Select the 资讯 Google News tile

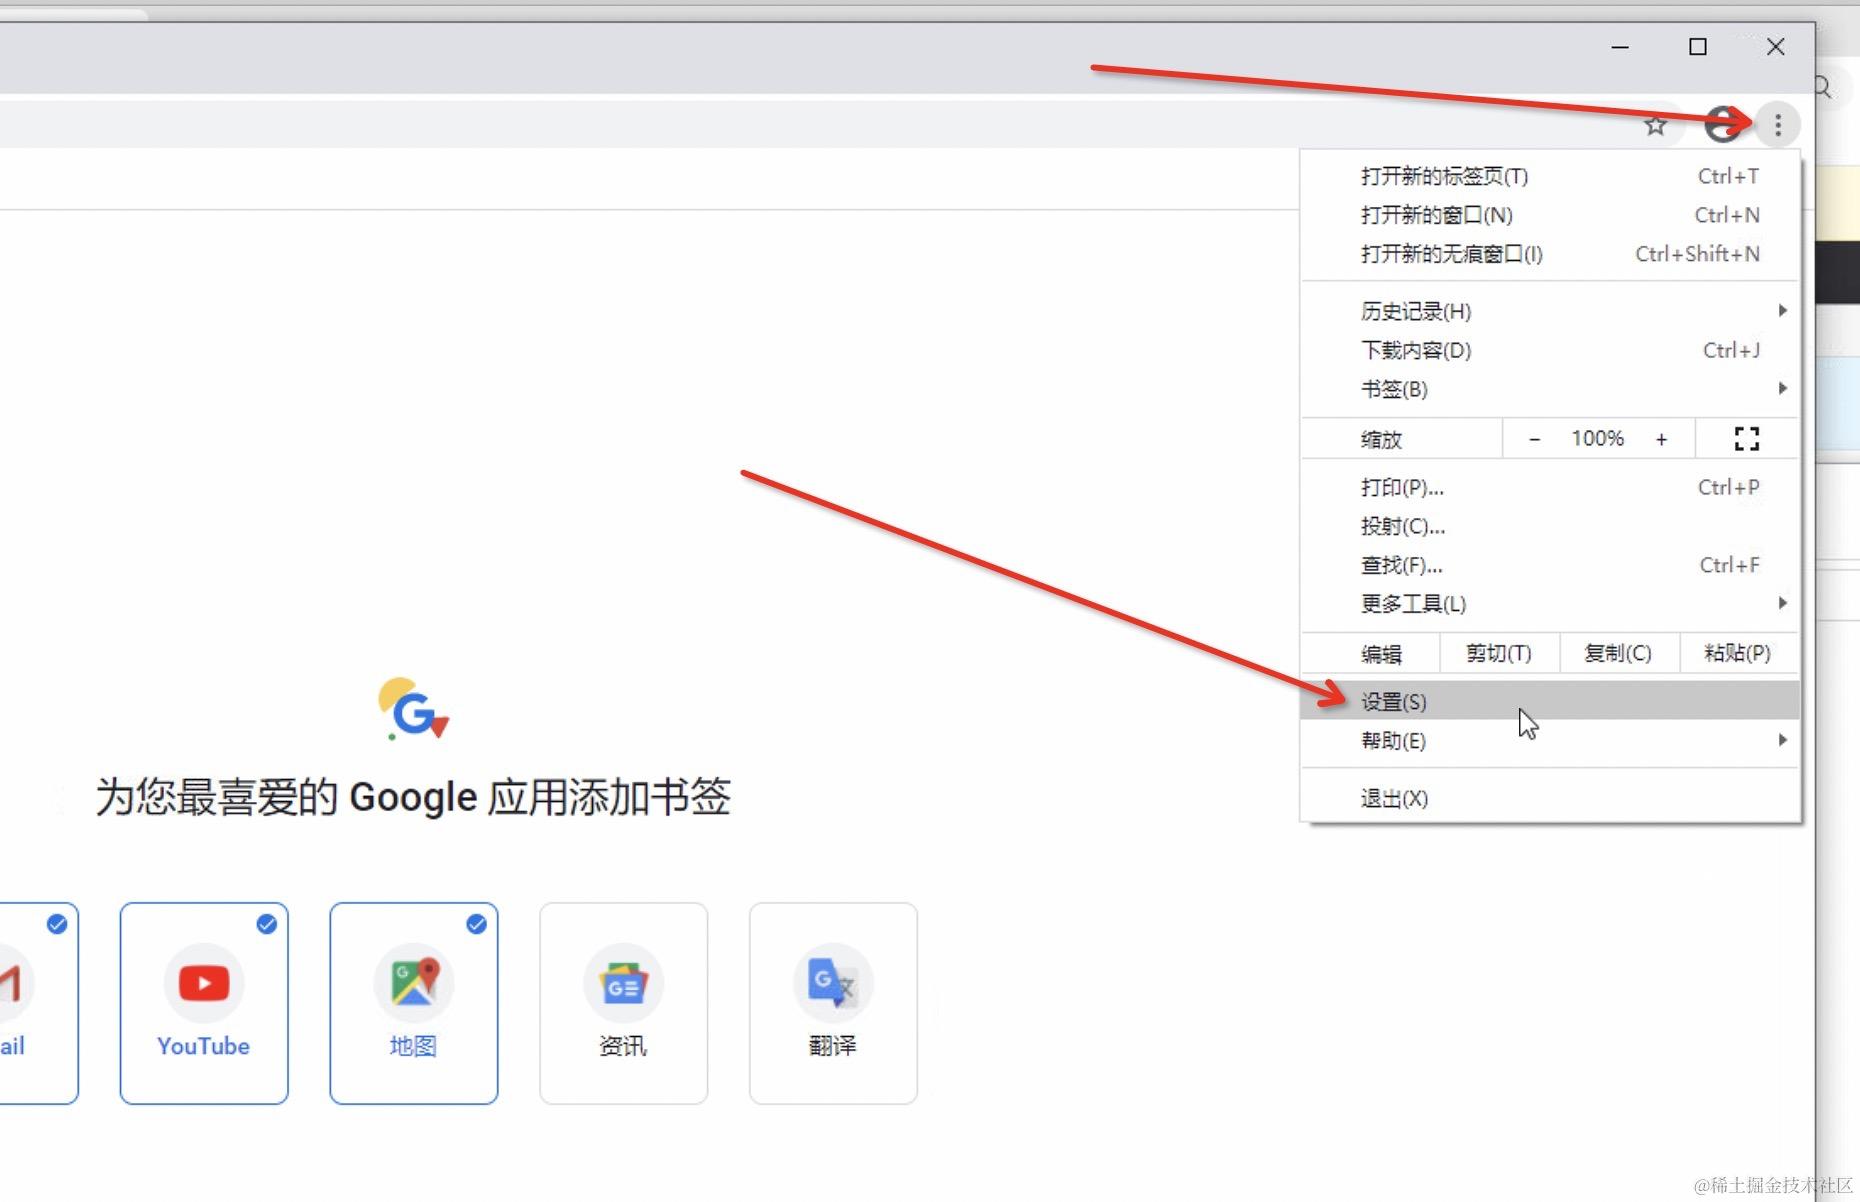(624, 1003)
